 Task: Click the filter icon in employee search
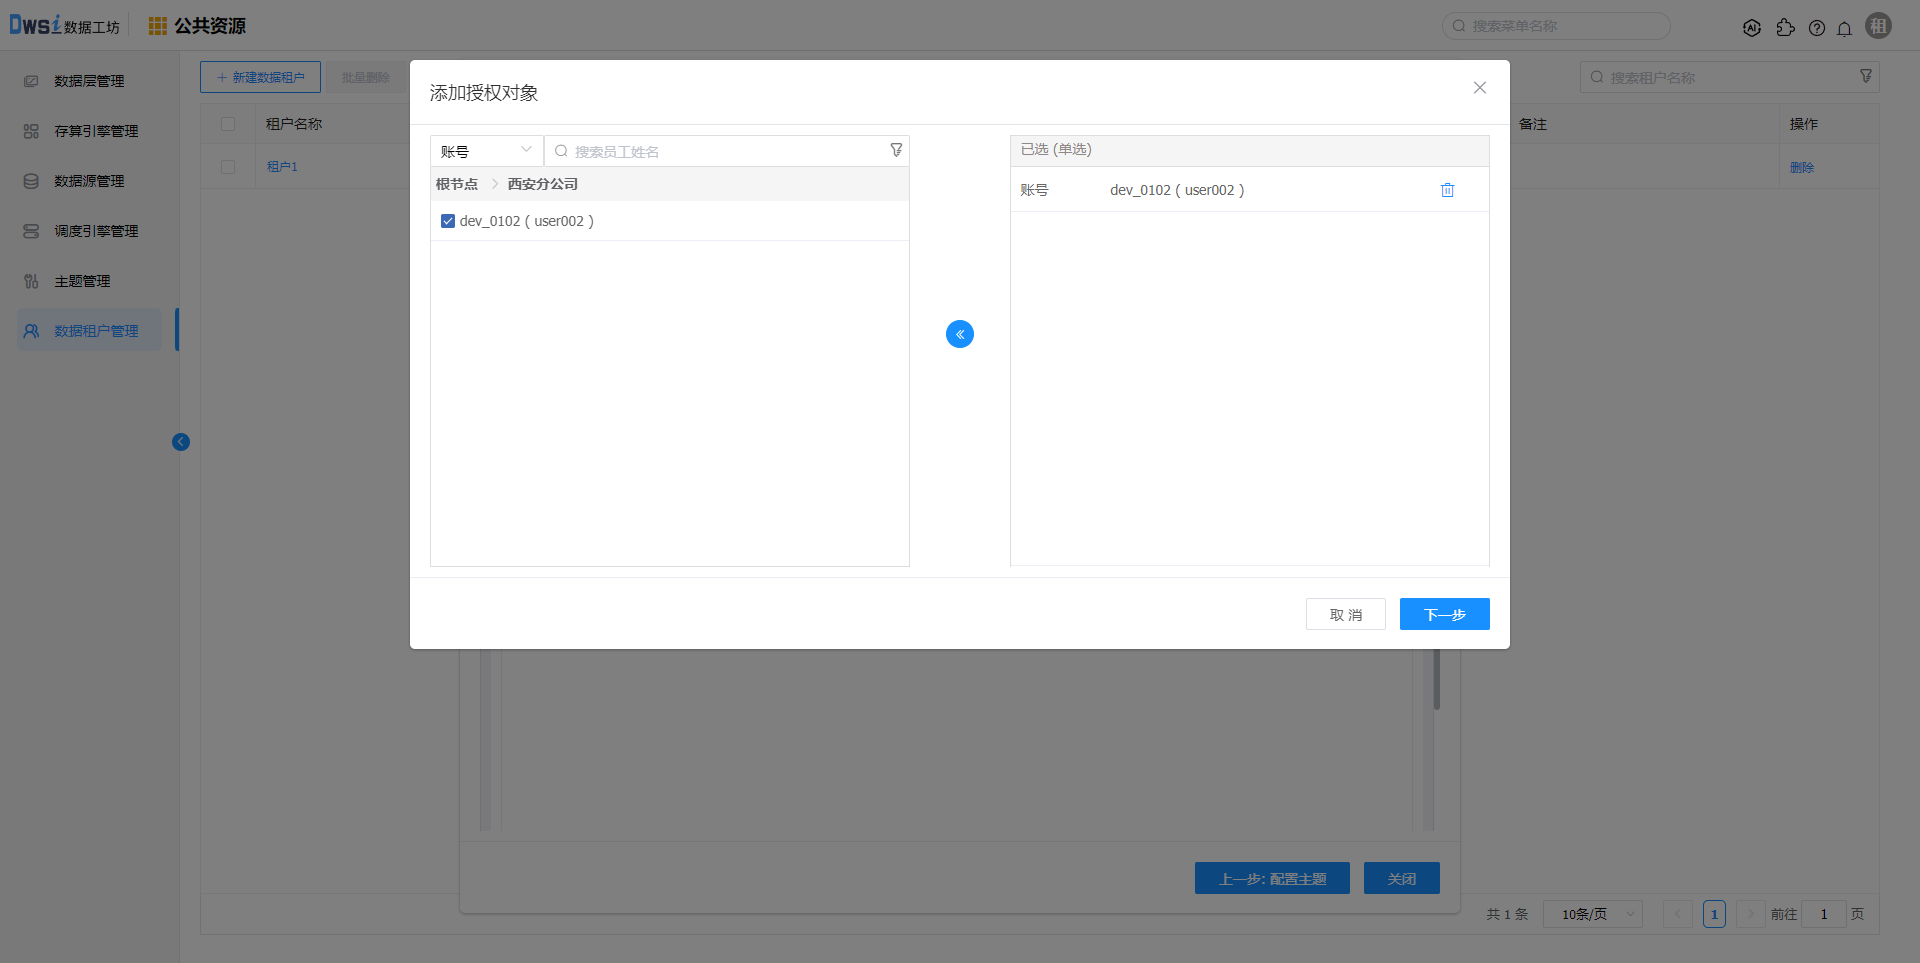(896, 150)
